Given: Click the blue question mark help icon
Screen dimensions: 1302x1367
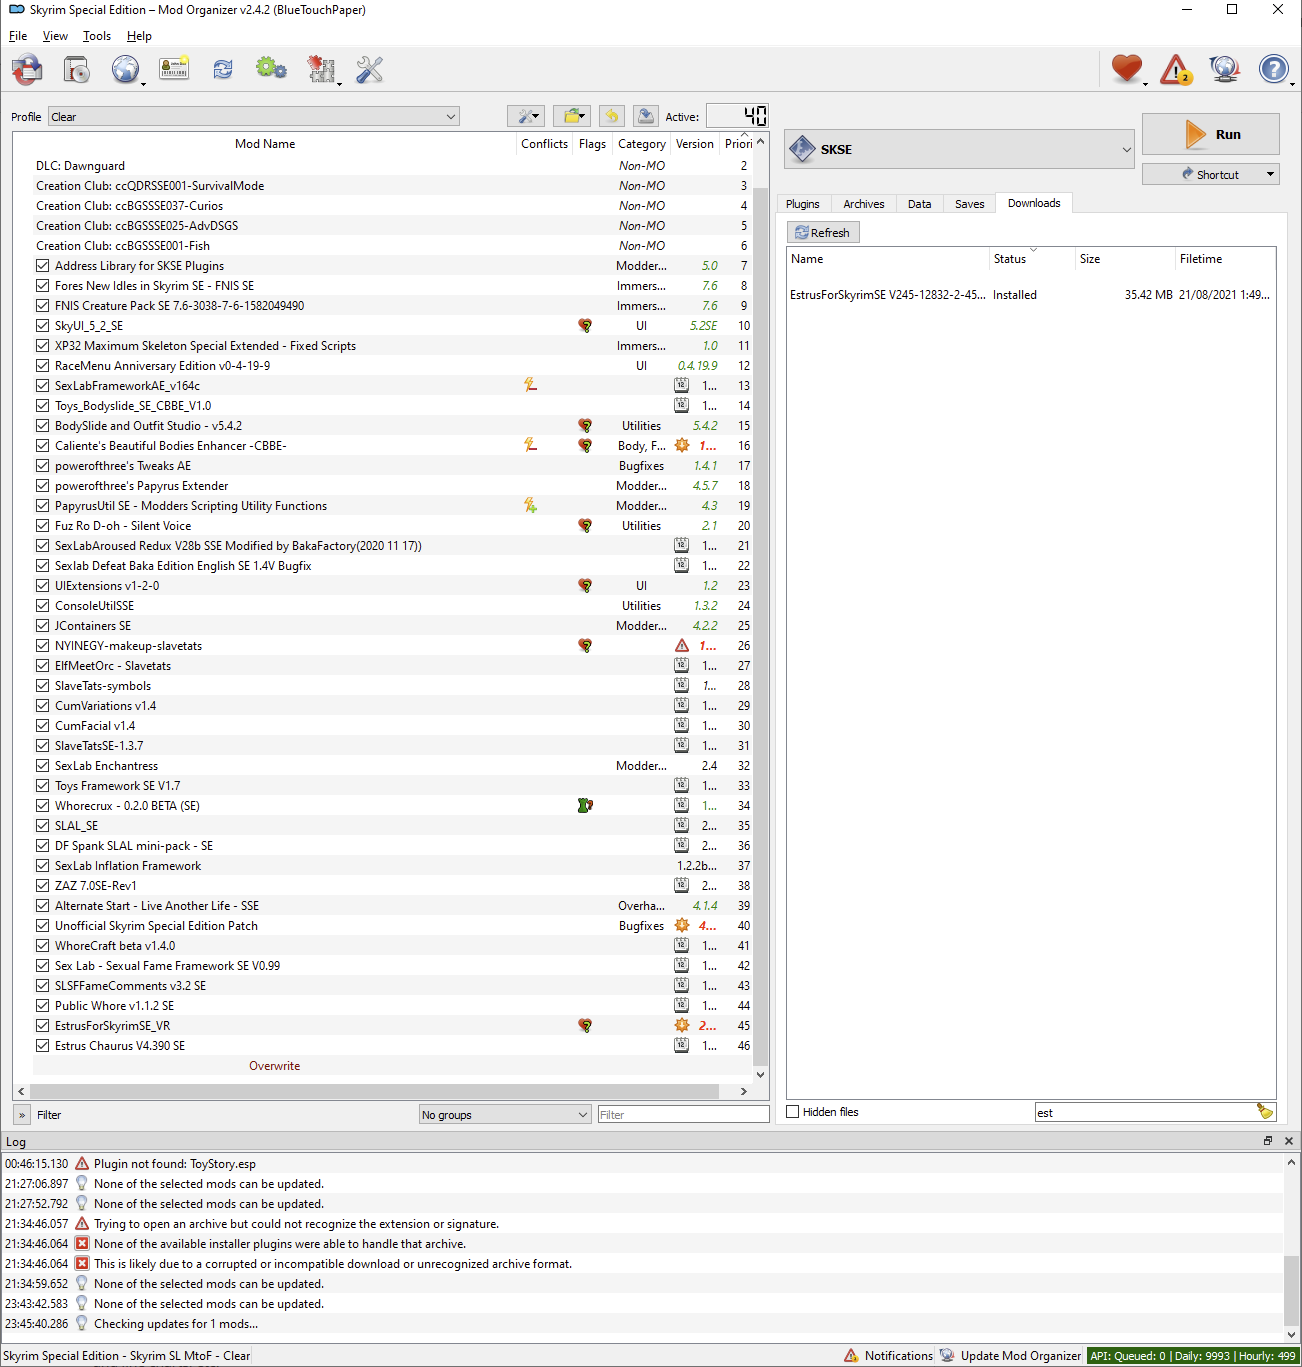Looking at the screenshot, I should tap(1273, 69).
